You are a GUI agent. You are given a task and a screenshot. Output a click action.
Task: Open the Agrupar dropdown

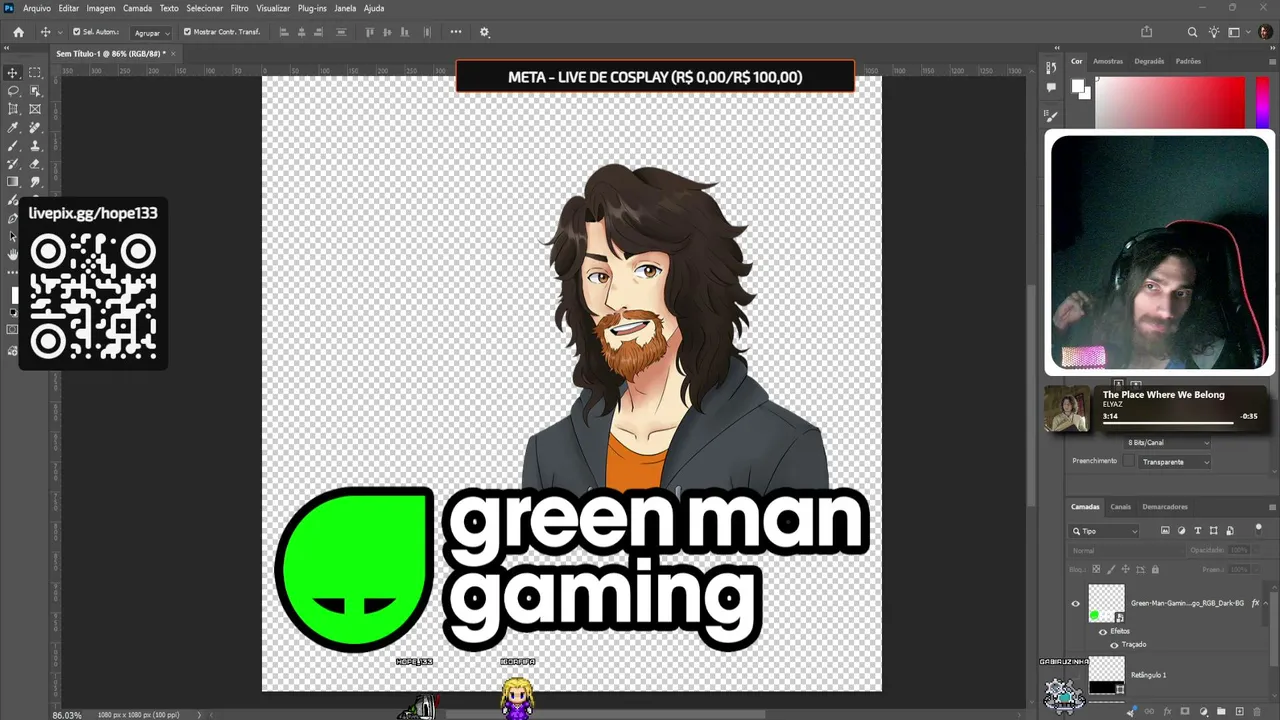click(153, 33)
